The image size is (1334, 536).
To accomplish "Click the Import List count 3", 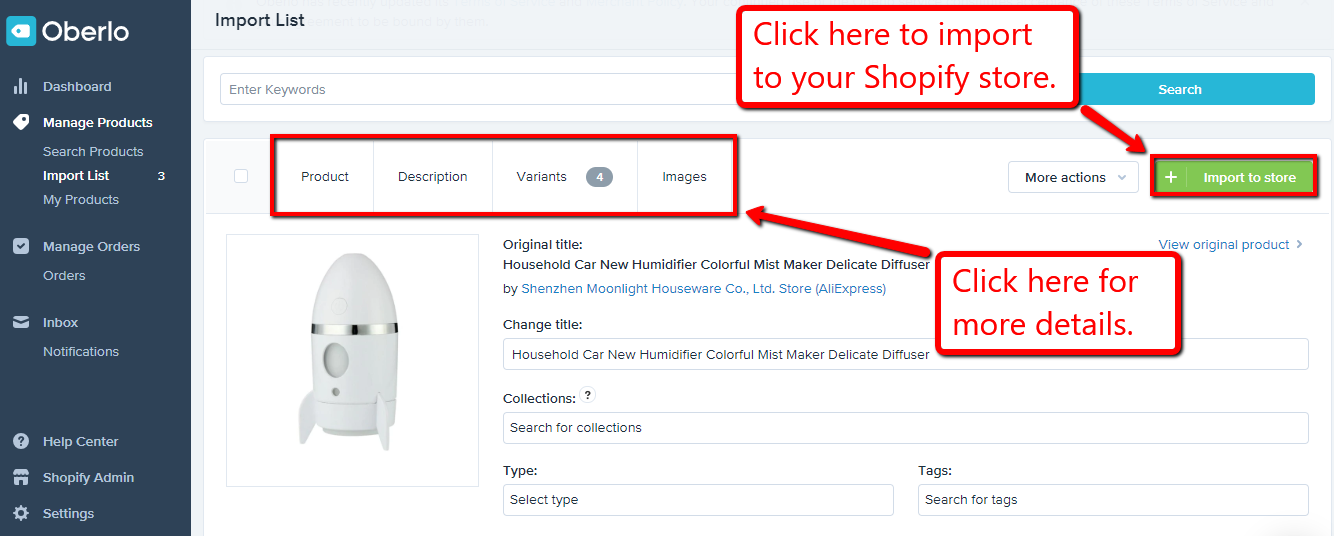I will click(161, 176).
